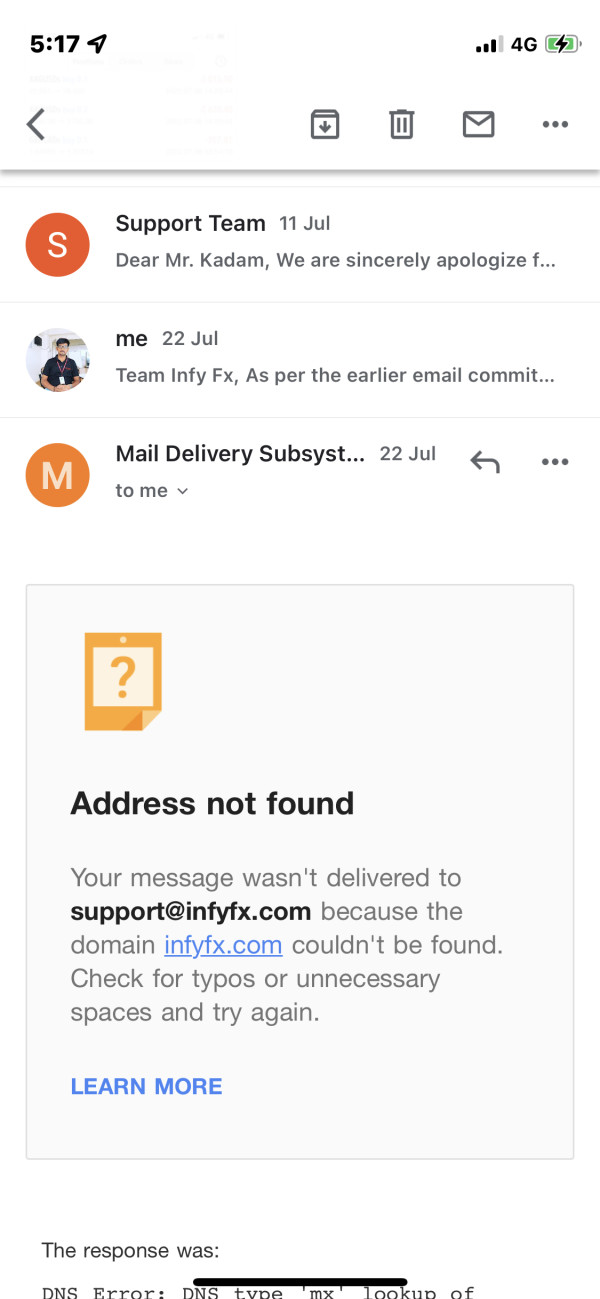
Task: Tap the Mail Delivery Subsystem sender name
Action: (240, 454)
